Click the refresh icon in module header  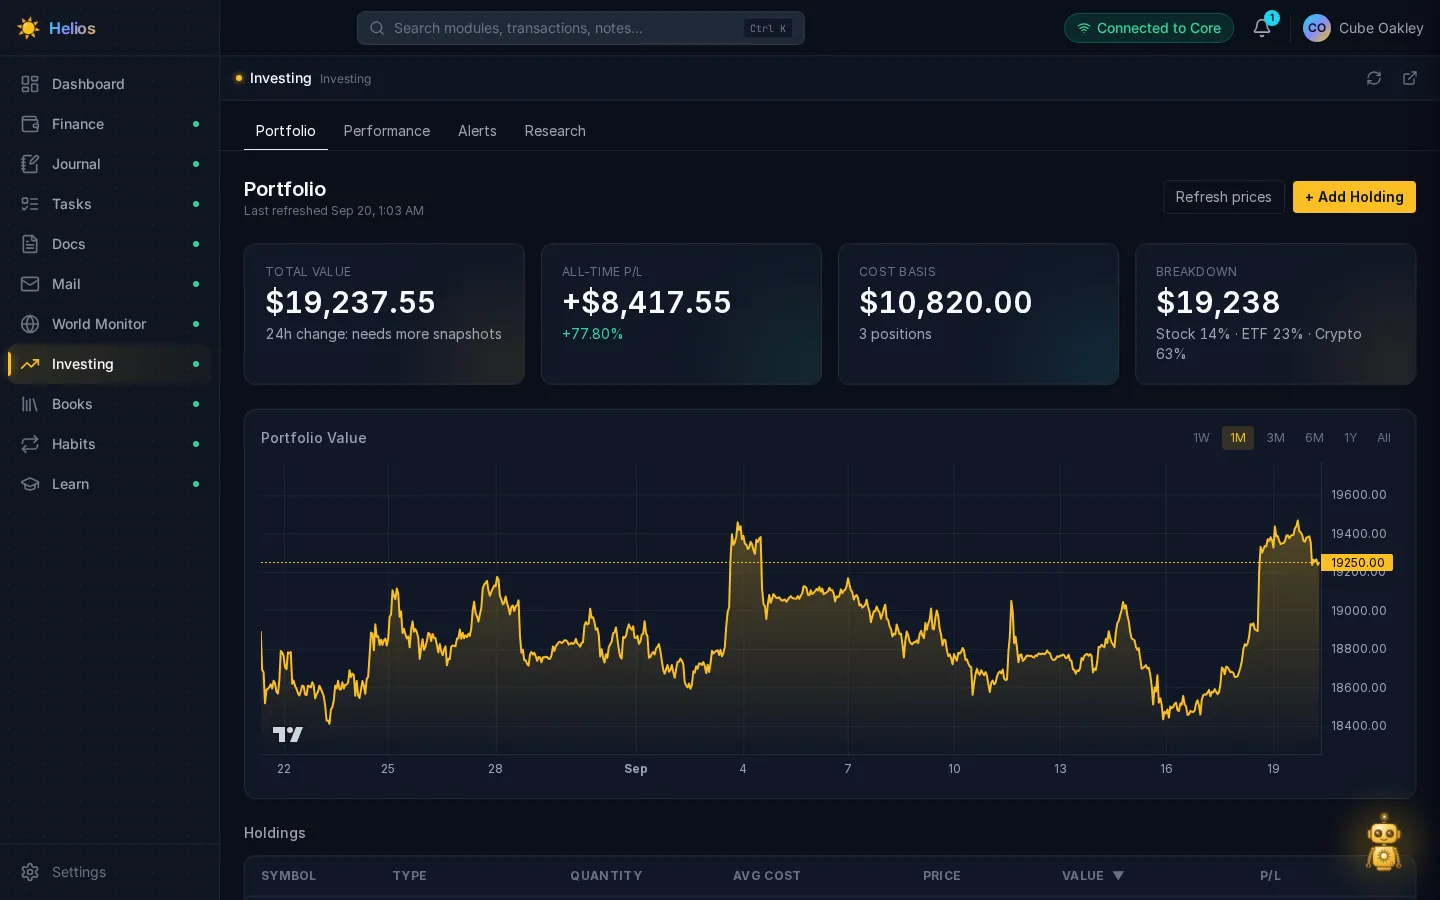coord(1374,78)
